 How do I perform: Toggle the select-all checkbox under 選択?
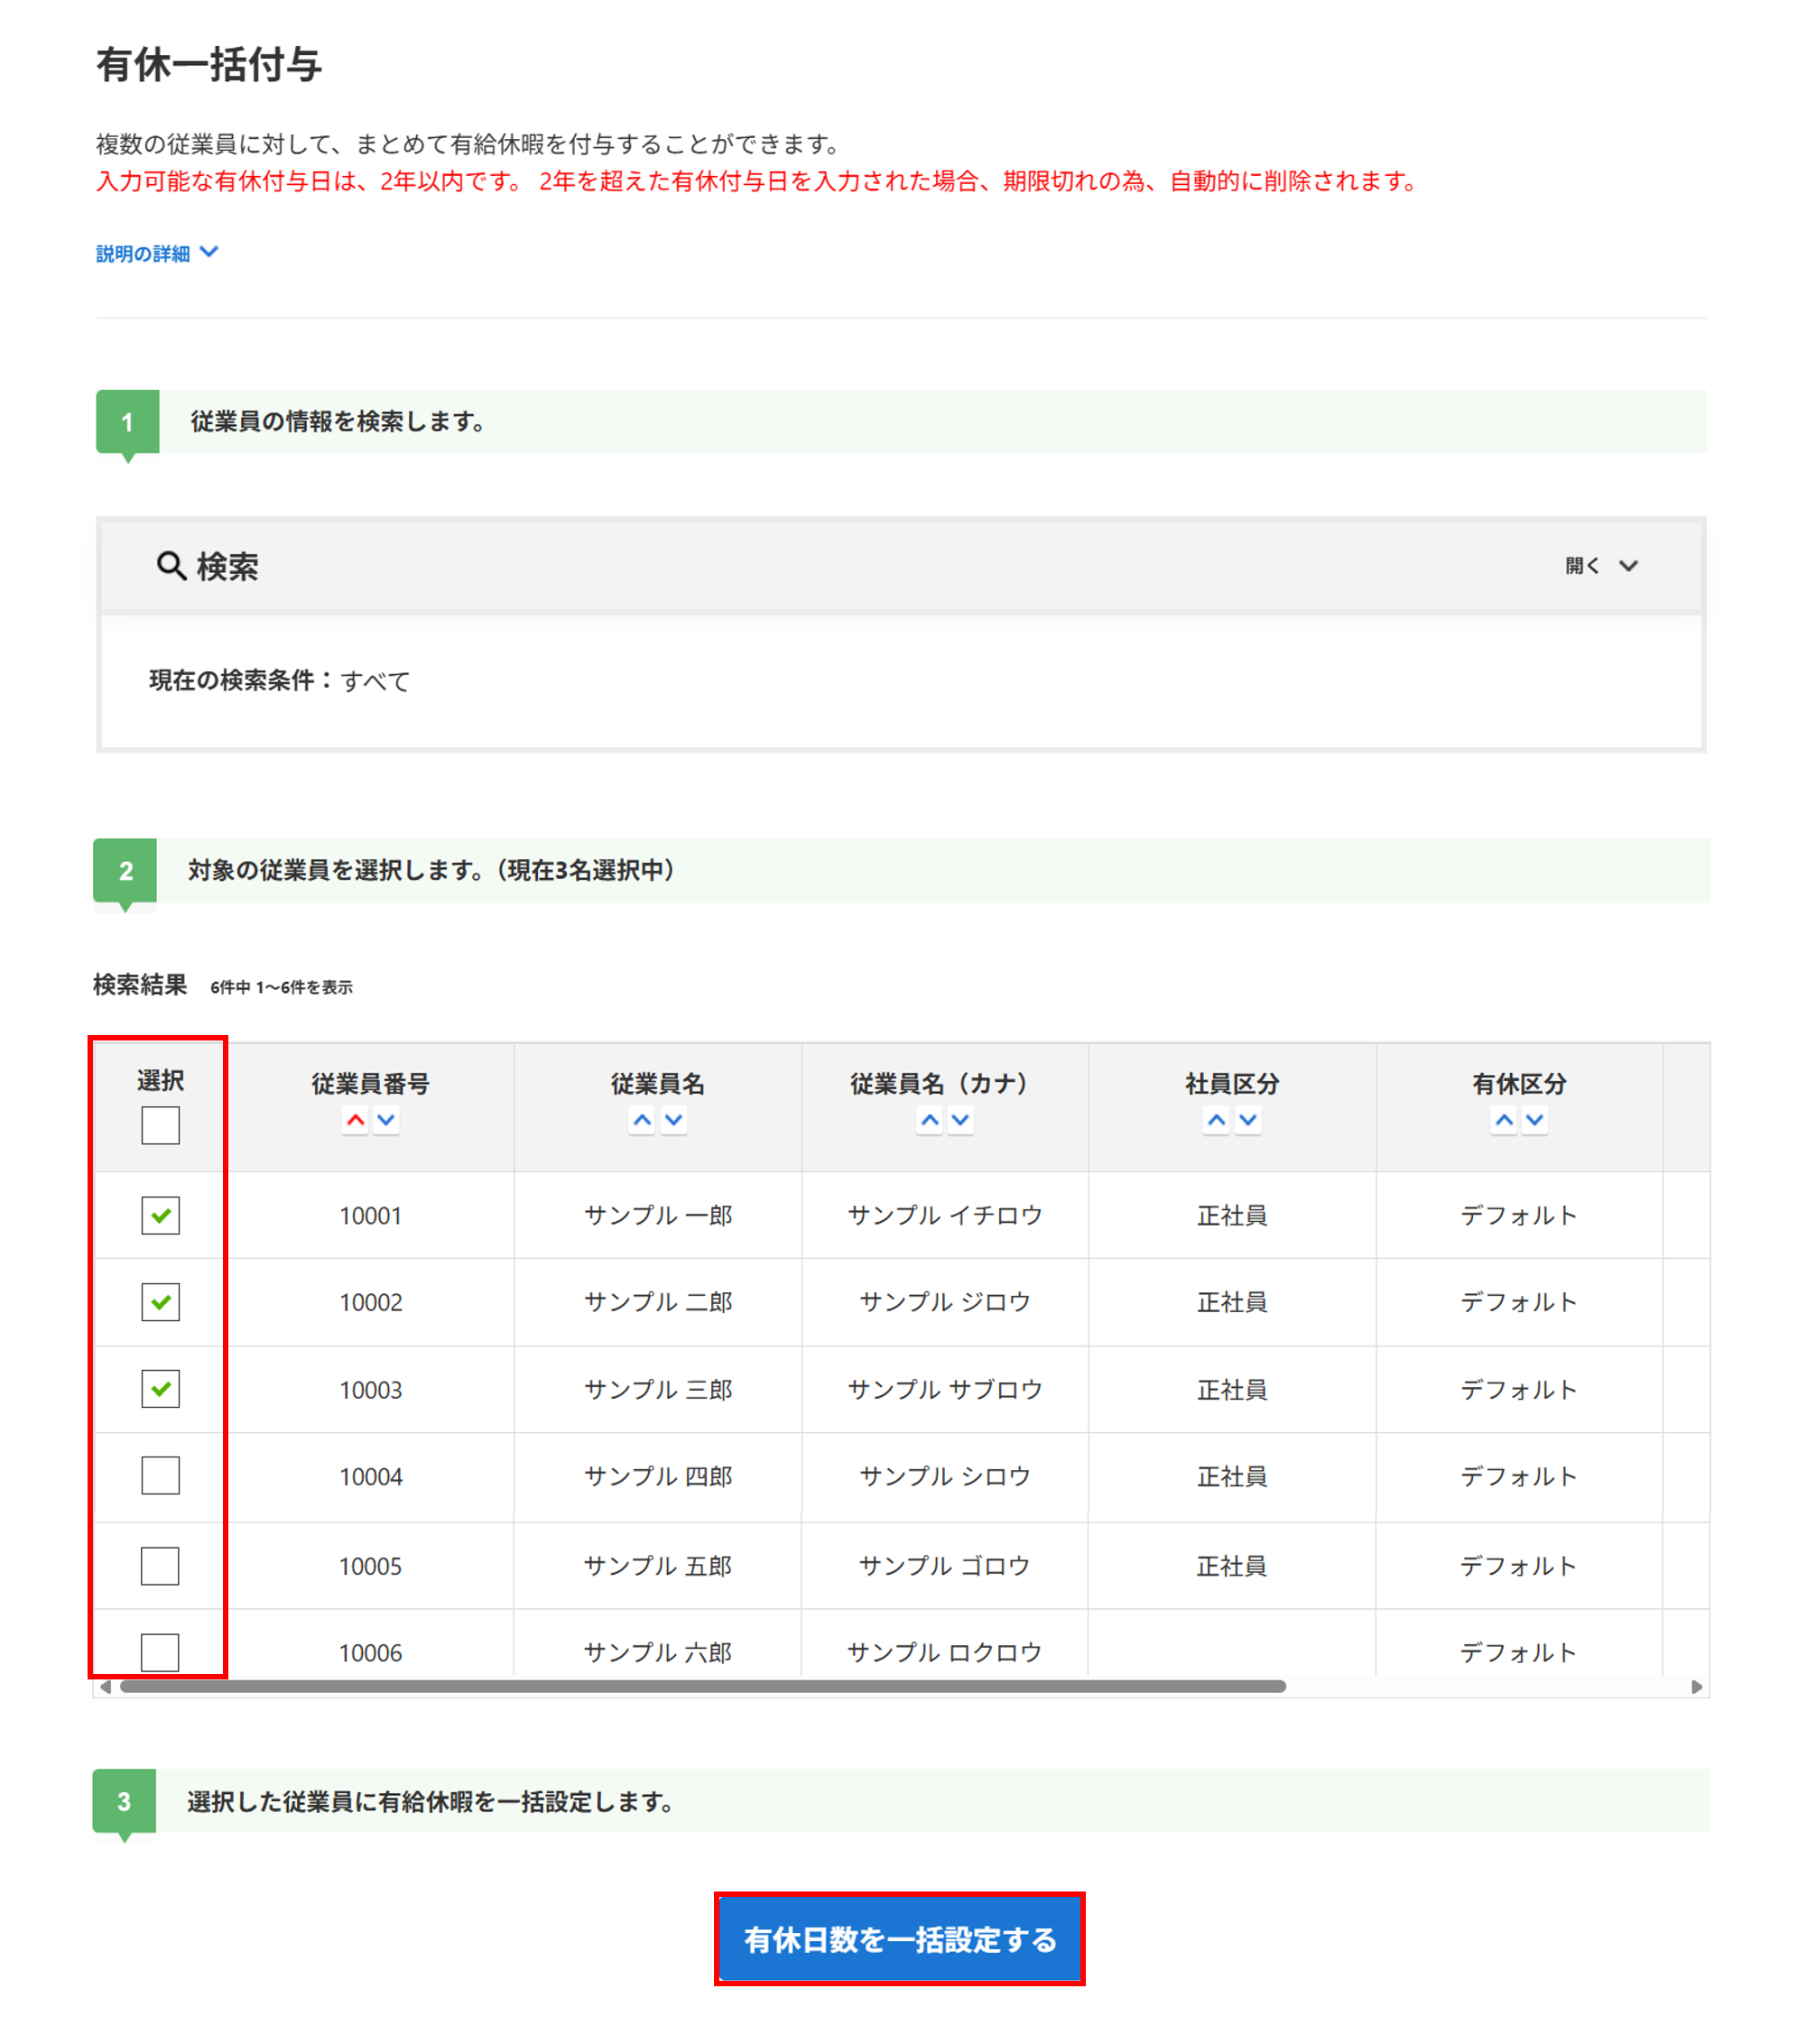coord(160,1125)
